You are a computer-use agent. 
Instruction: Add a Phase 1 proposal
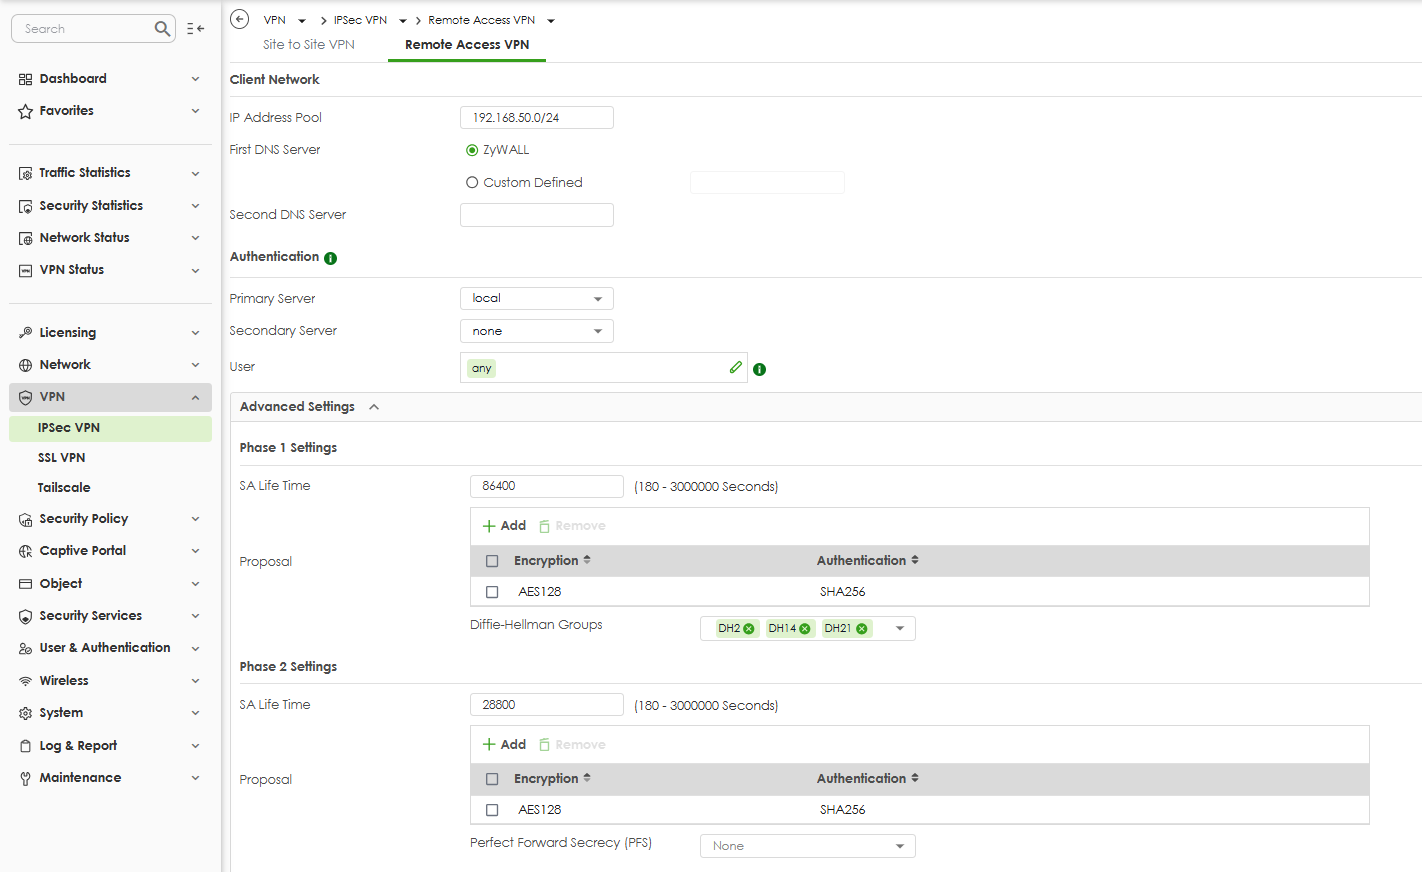pyautogui.click(x=504, y=526)
